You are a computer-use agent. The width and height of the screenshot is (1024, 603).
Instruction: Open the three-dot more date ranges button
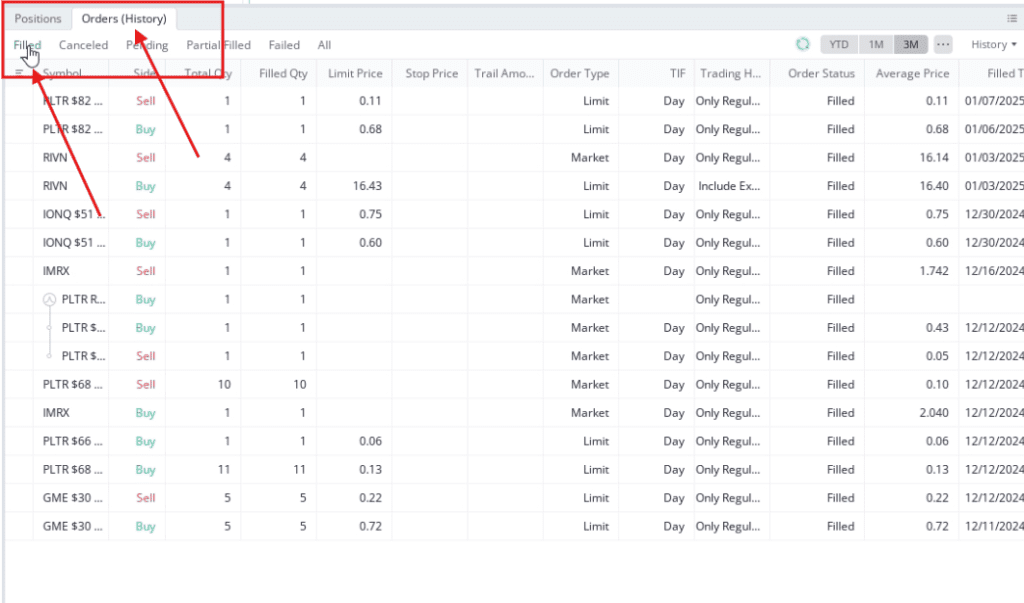coord(943,45)
